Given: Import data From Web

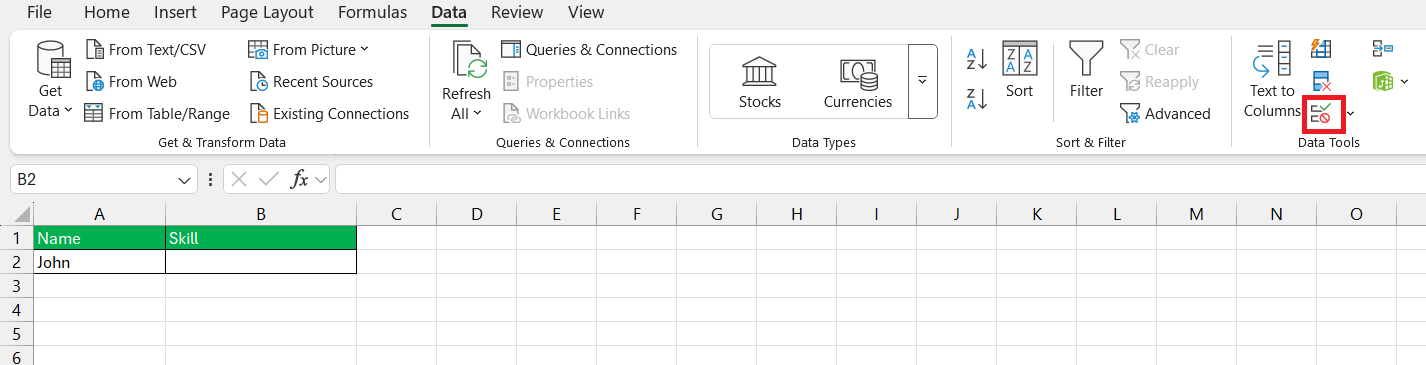Looking at the screenshot, I should (x=130, y=81).
